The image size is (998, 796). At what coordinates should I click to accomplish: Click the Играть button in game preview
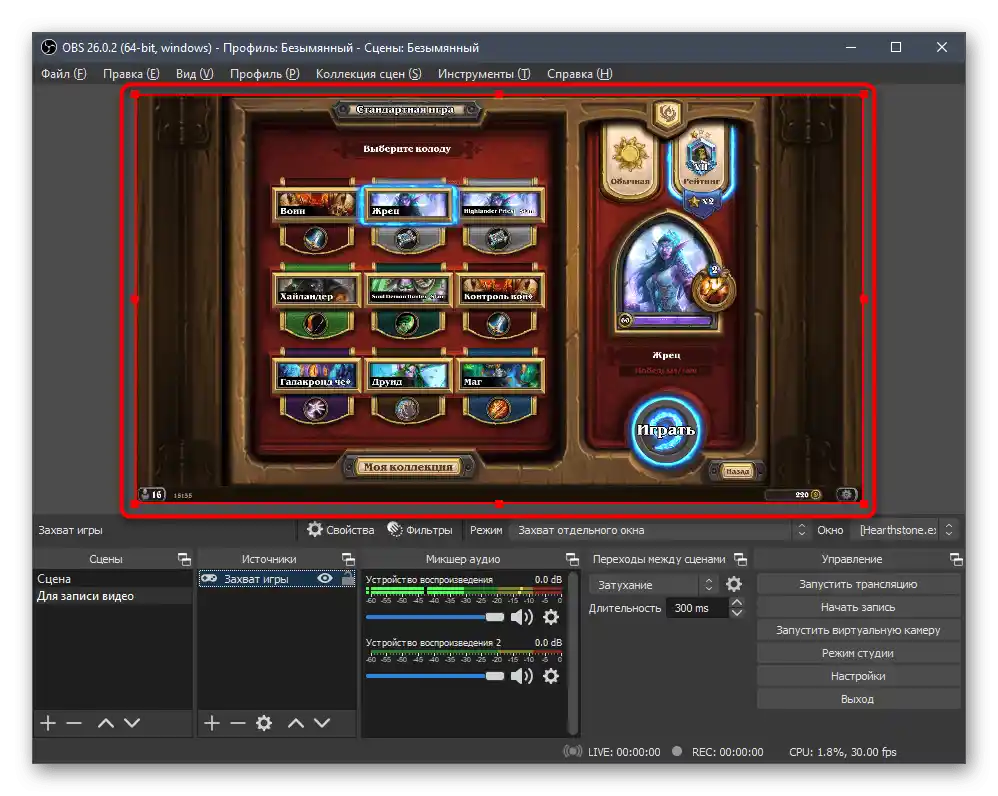pyautogui.click(x=666, y=430)
